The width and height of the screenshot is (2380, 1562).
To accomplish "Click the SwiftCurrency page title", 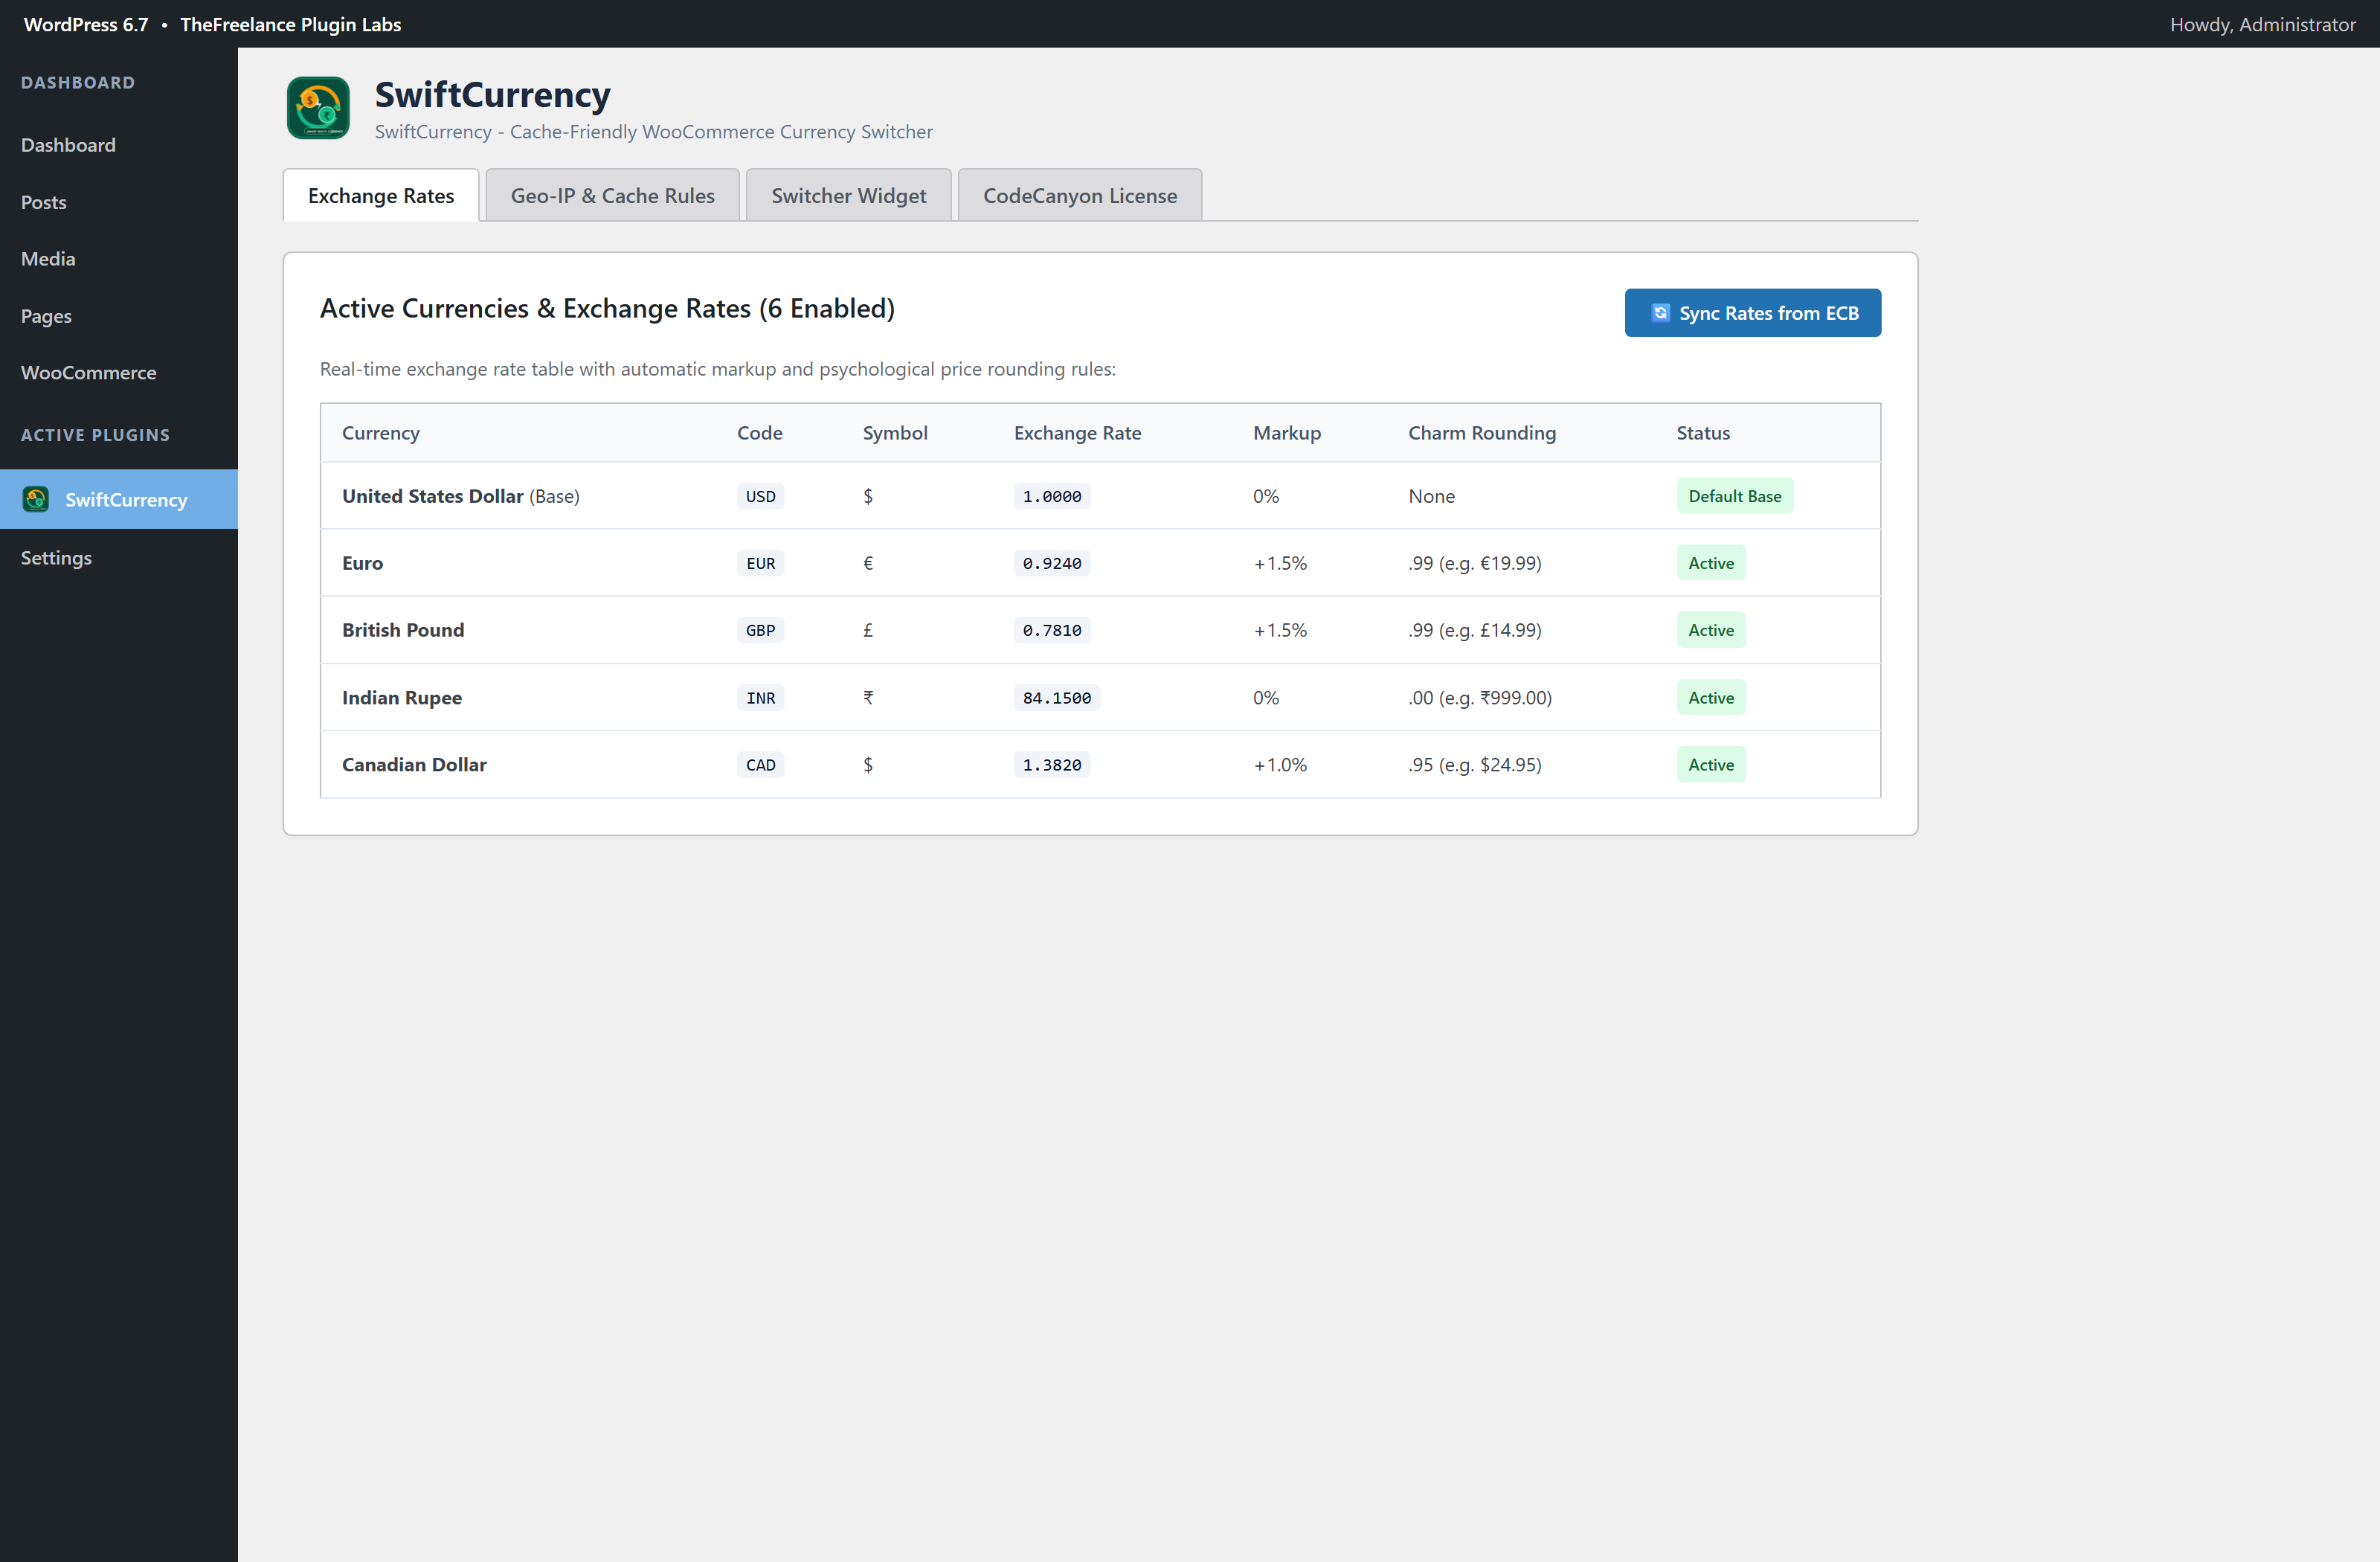I will coord(492,94).
